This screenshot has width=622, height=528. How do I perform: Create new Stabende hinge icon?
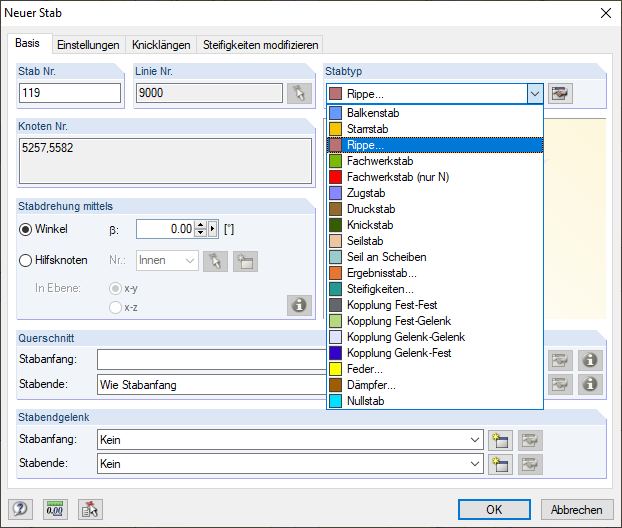pyautogui.click(x=500, y=464)
